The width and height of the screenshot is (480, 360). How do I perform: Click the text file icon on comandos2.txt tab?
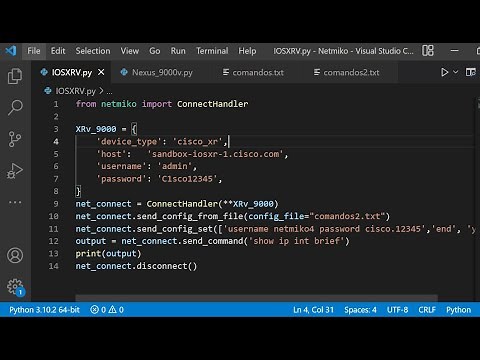click(317, 72)
